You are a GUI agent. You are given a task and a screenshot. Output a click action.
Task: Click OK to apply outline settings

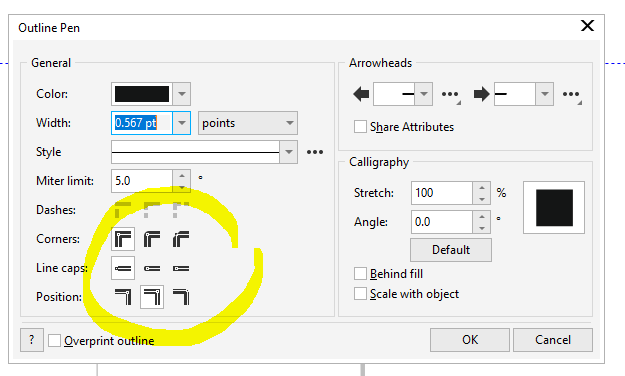[470, 340]
